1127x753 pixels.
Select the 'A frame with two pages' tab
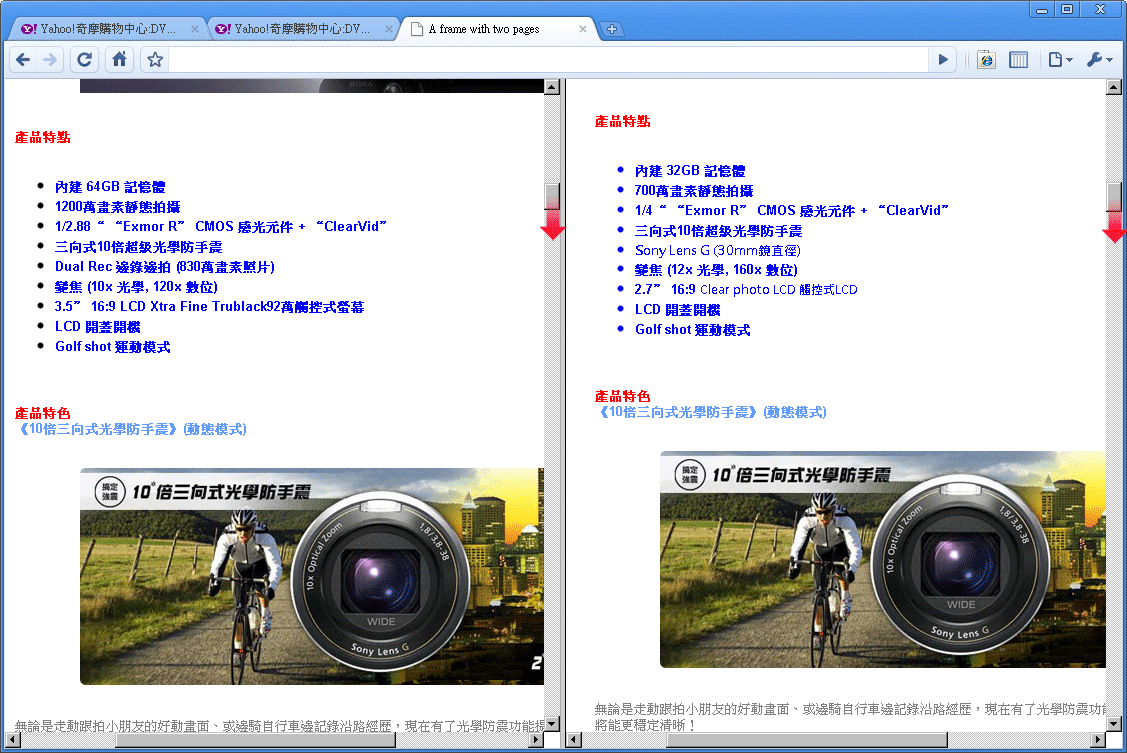pos(496,29)
